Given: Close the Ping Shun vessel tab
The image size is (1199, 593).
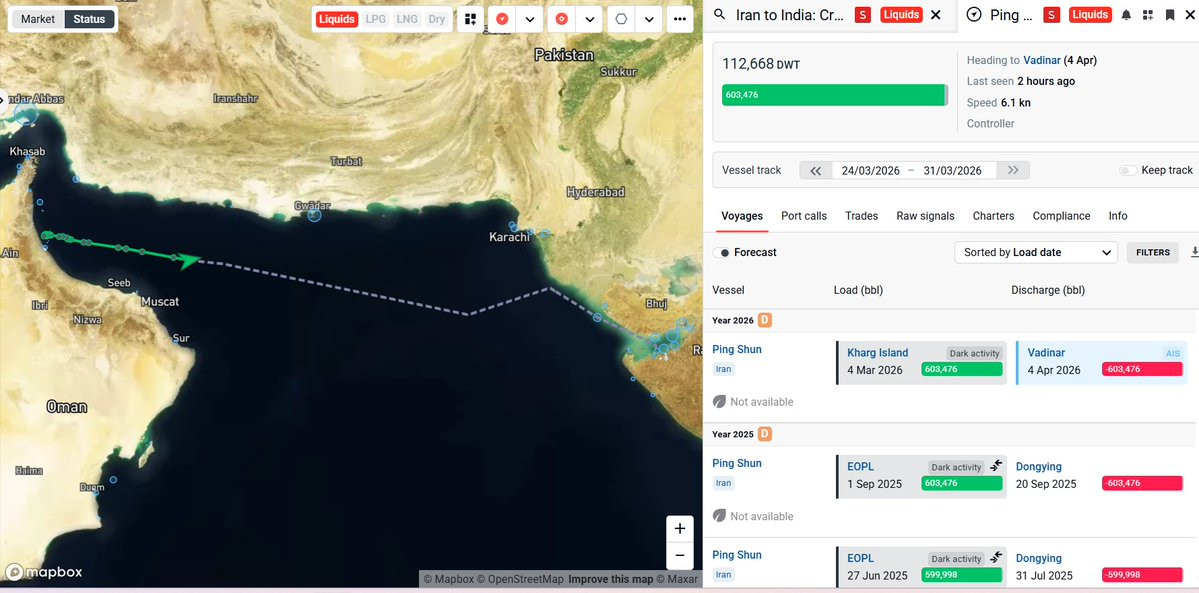Looking at the screenshot, I should pyautogui.click(x=1191, y=15).
